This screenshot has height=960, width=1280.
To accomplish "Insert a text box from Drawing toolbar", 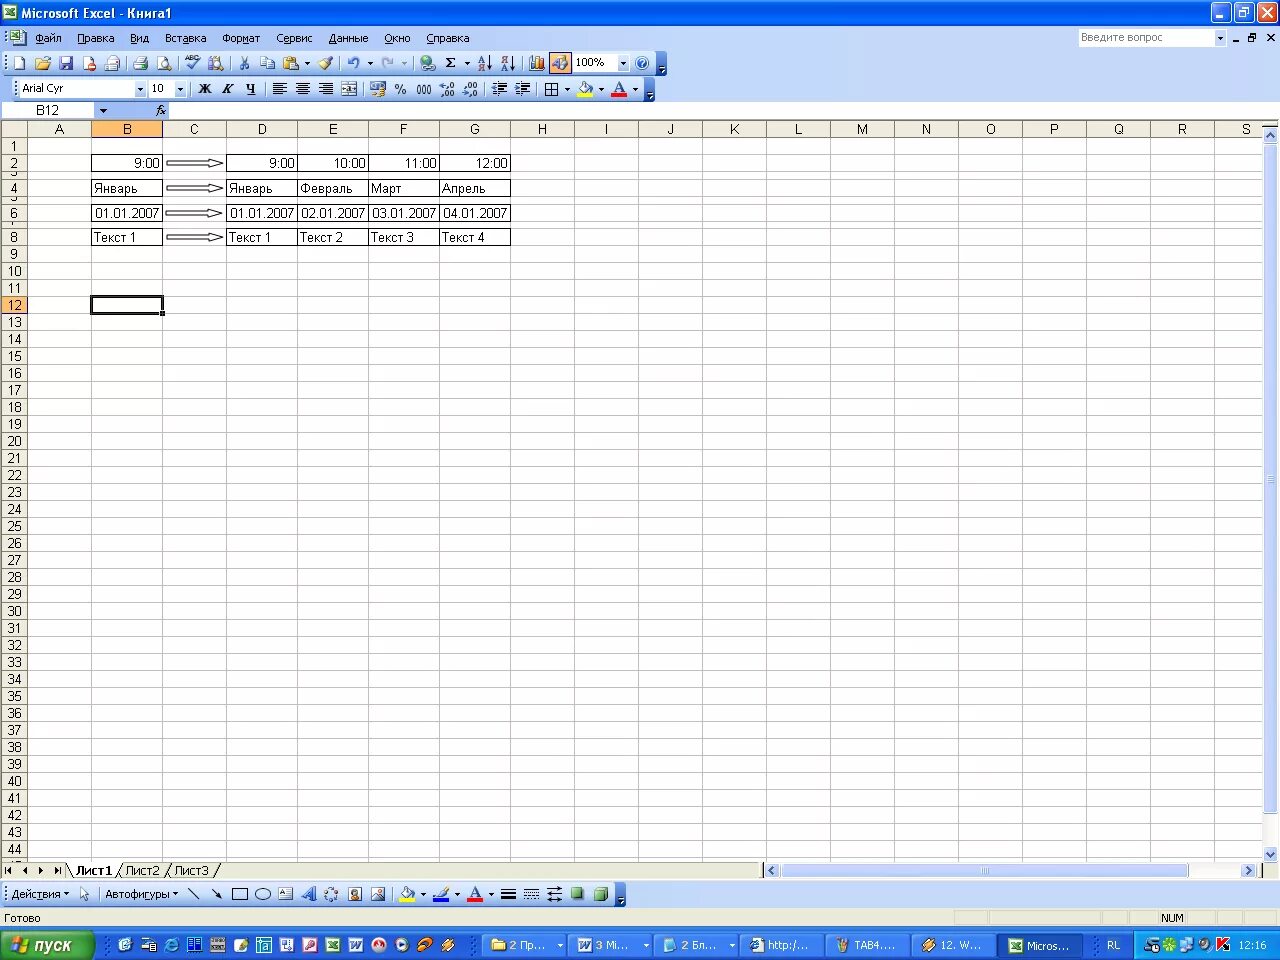I will (285, 894).
